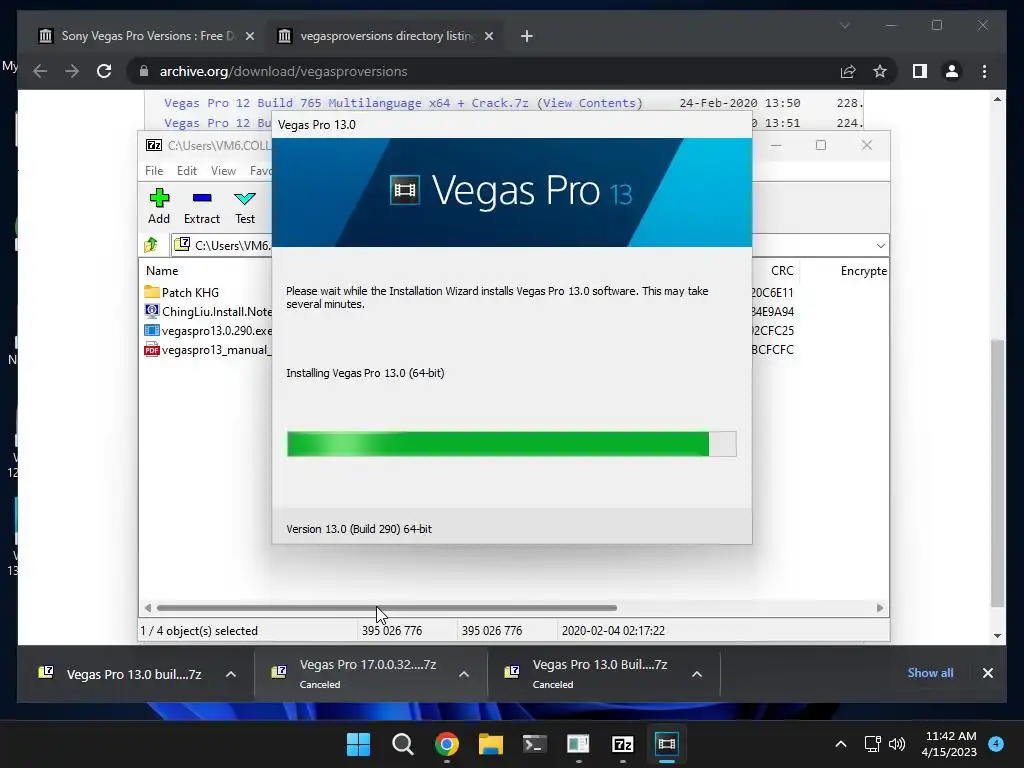The image size is (1024, 768).
Task: Open Windows taskbar Search
Action: click(402, 744)
